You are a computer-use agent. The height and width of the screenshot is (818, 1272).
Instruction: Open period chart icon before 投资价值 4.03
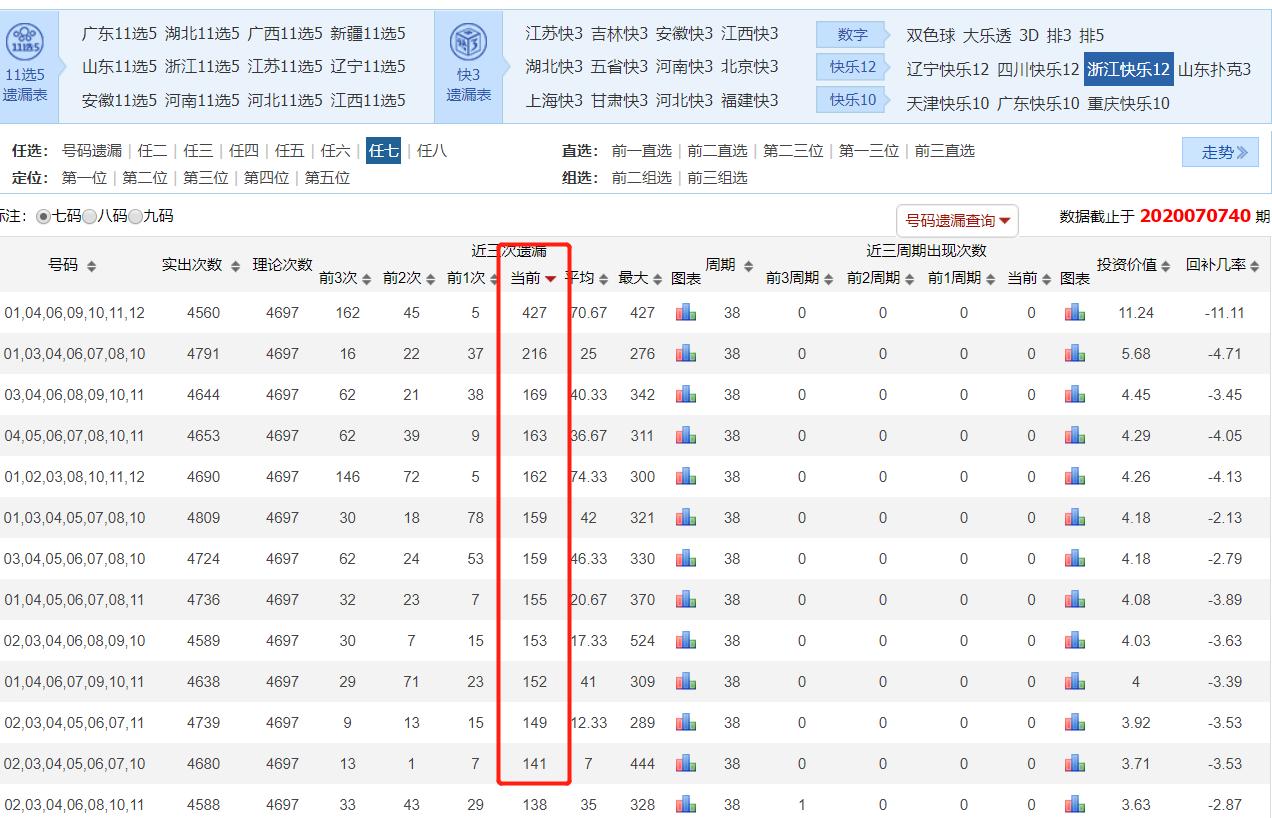click(1075, 641)
